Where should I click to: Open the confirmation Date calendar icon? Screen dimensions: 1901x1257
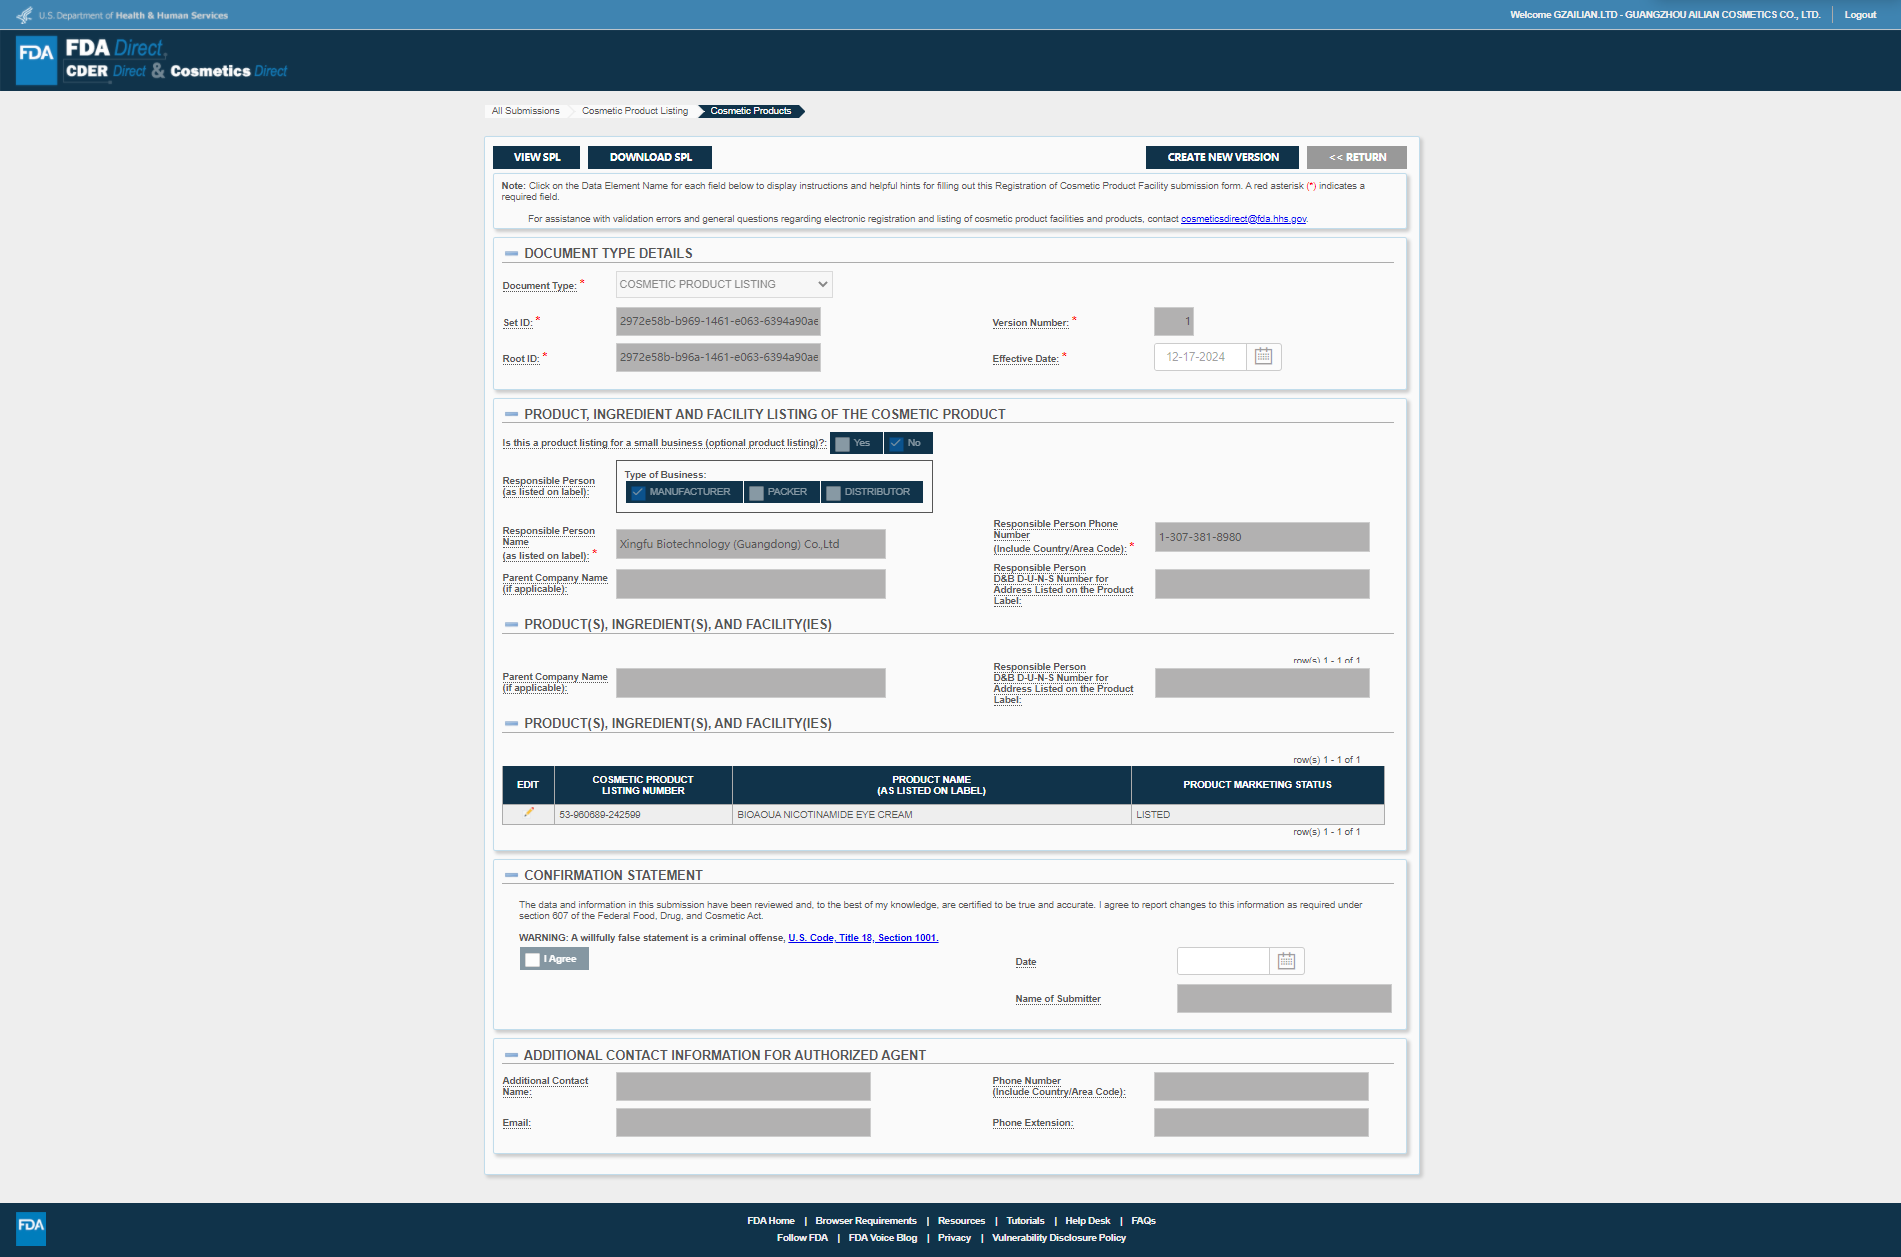(1286, 961)
